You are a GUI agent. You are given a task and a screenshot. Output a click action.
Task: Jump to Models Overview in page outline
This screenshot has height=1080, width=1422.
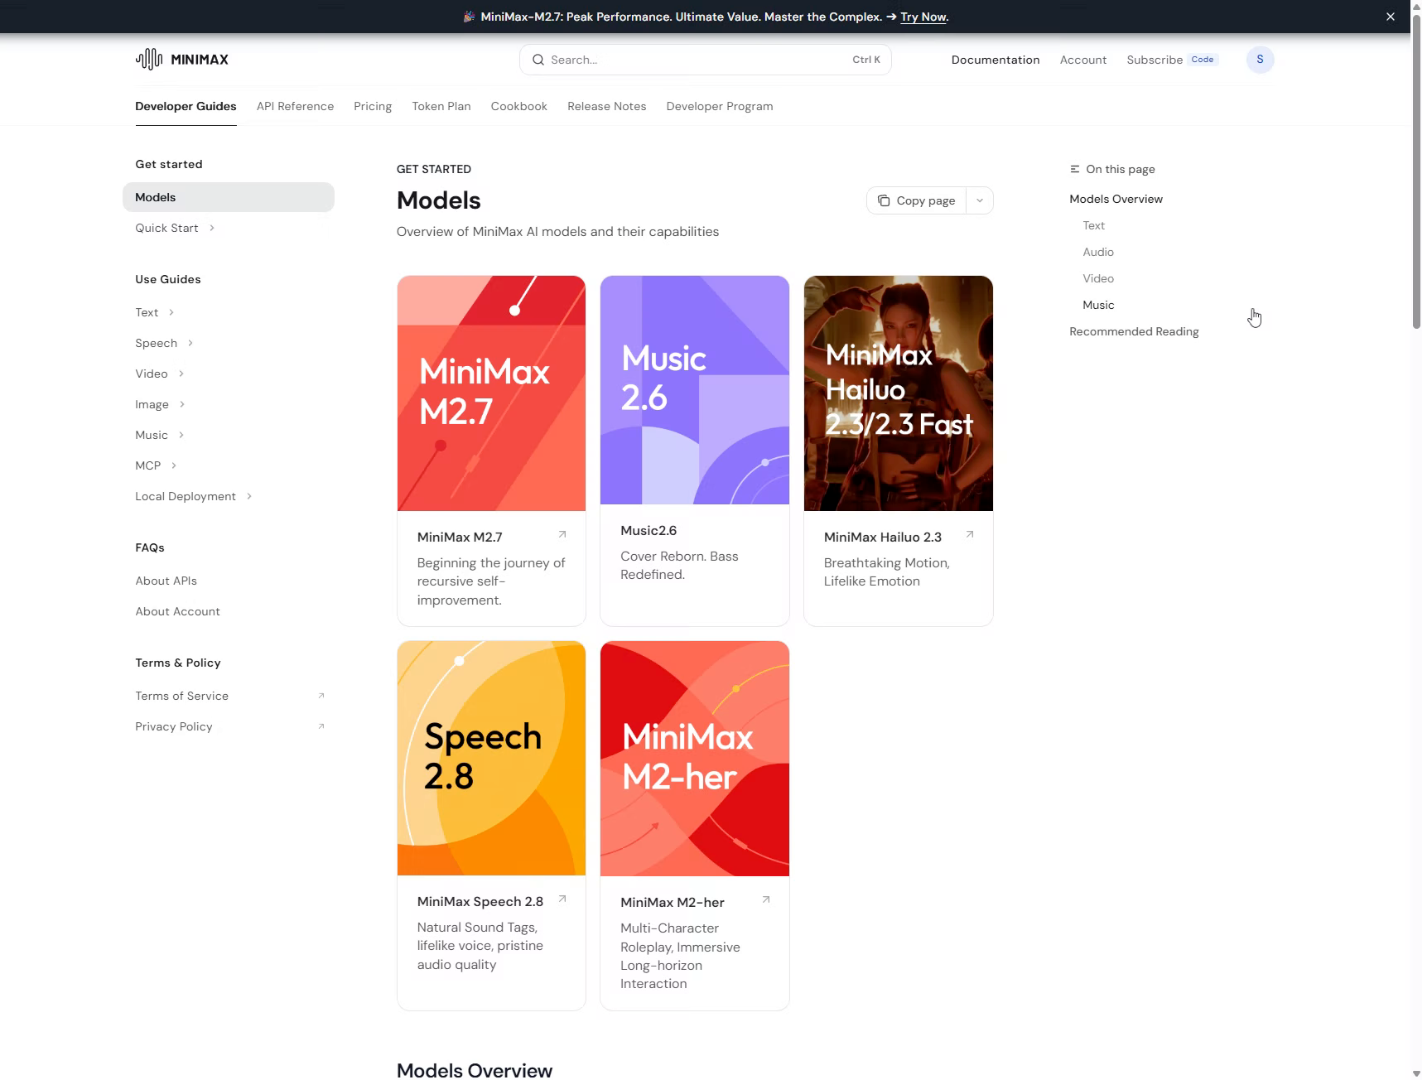click(1116, 199)
